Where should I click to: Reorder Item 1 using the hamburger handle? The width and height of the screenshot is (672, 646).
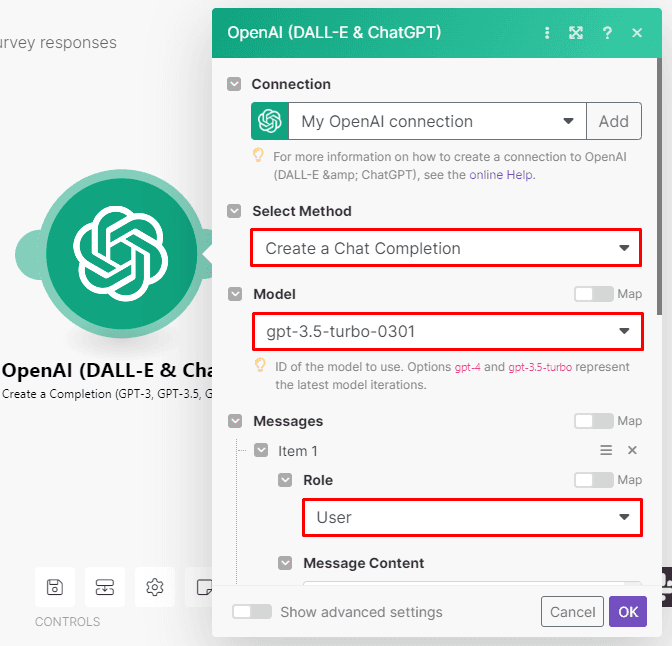tap(606, 450)
